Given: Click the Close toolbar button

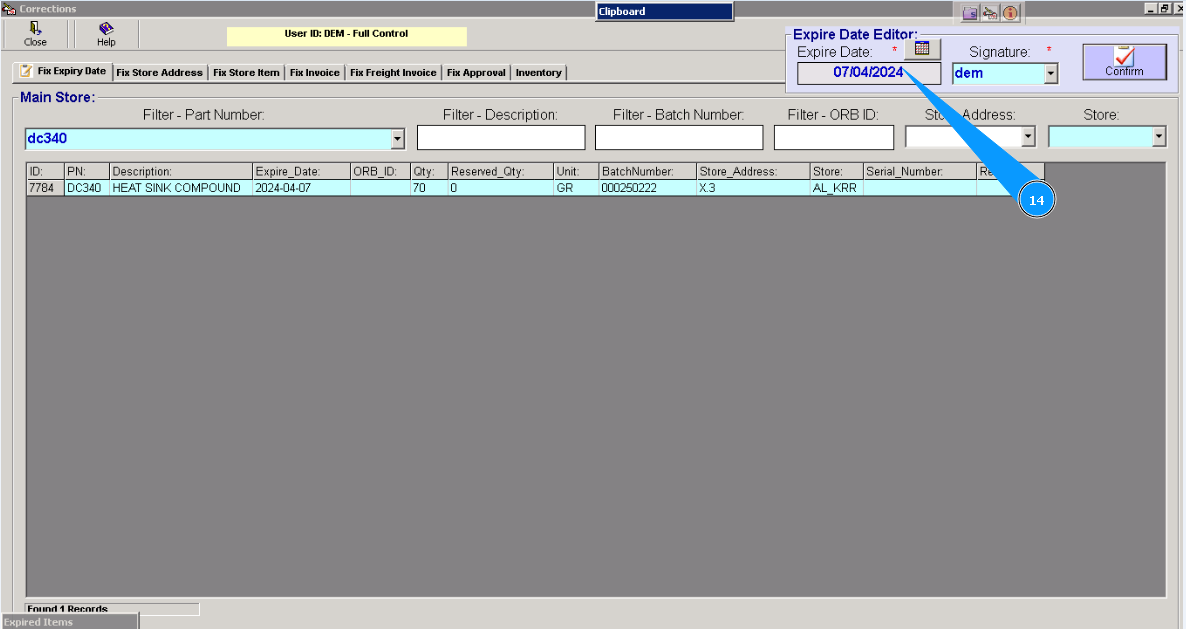Looking at the screenshot, I should [x=35, y=34].
